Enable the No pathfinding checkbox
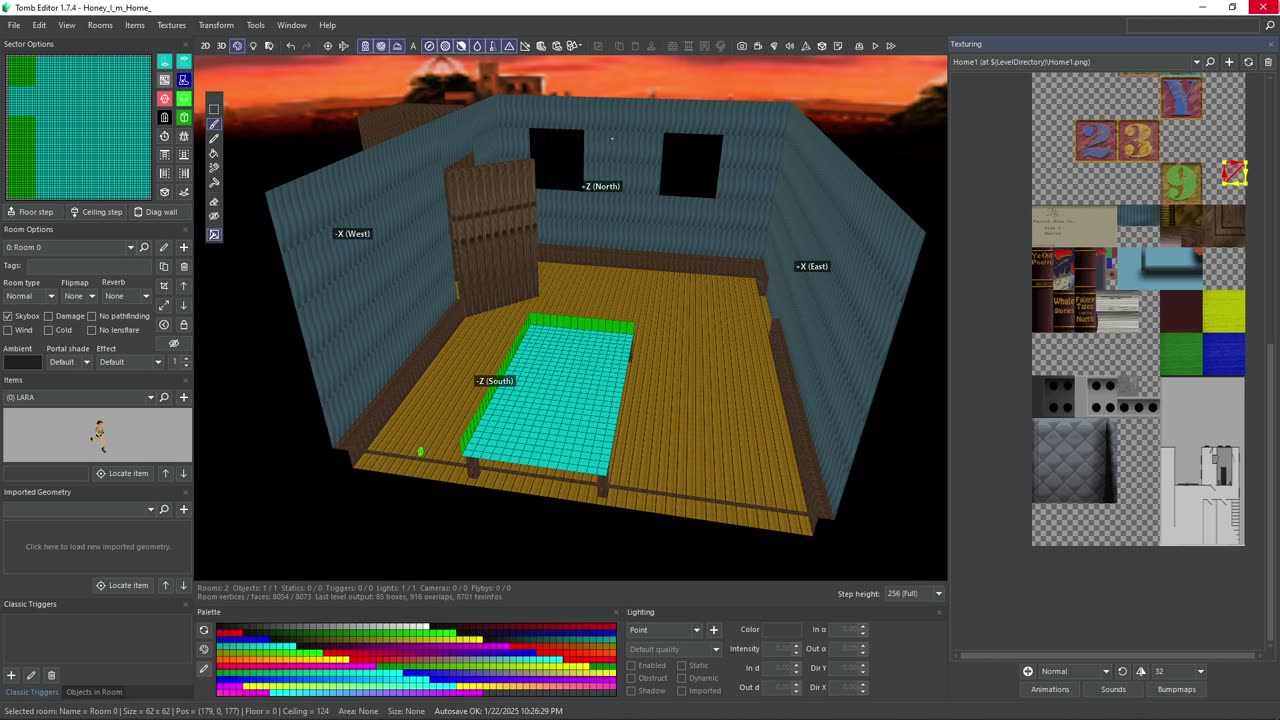1280x720 pixels. [x=91, y=316]
